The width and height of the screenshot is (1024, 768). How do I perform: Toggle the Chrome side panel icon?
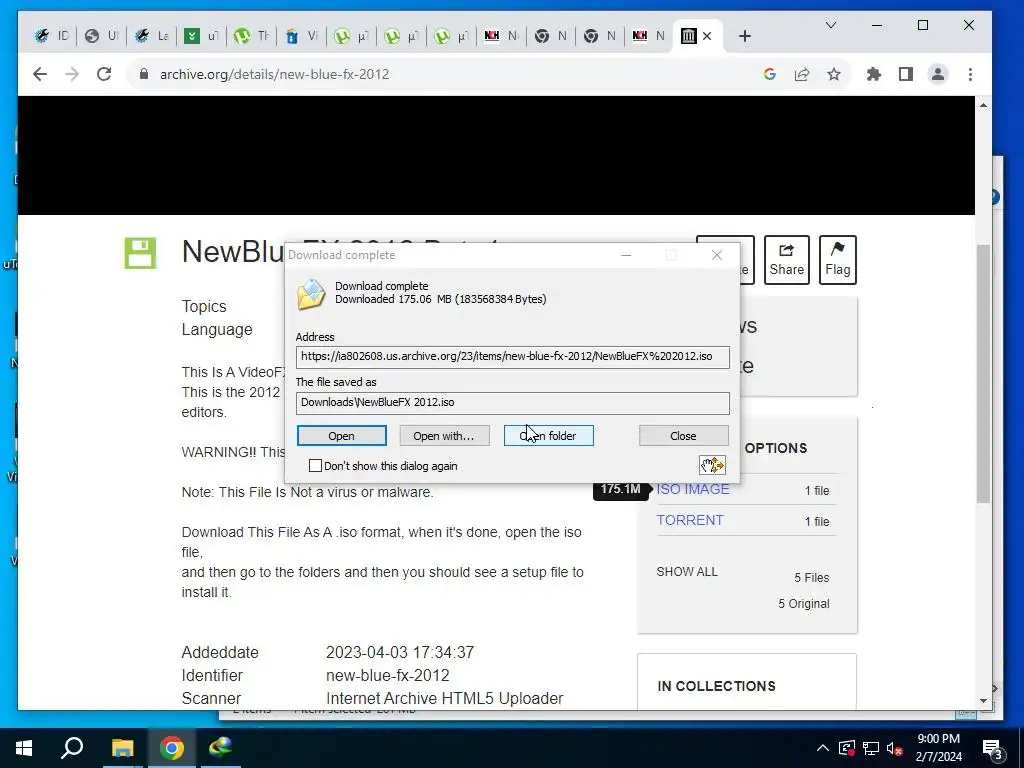click(x=906, y=74)
